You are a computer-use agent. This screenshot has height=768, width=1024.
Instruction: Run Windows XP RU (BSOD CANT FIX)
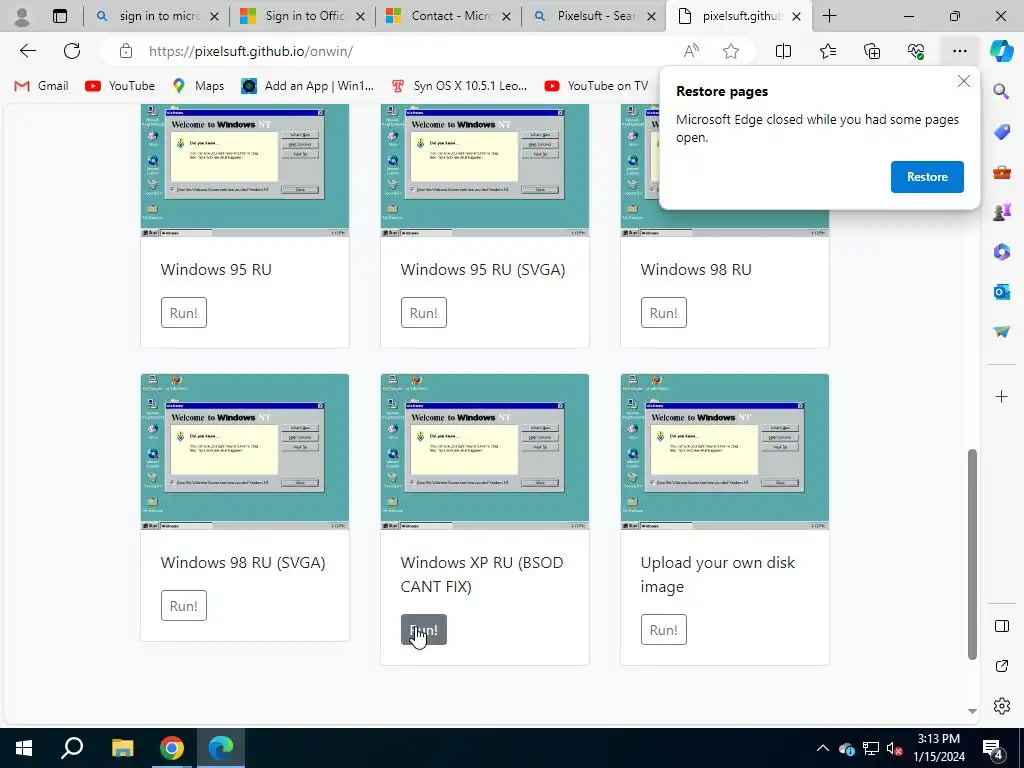click(424, 630)
